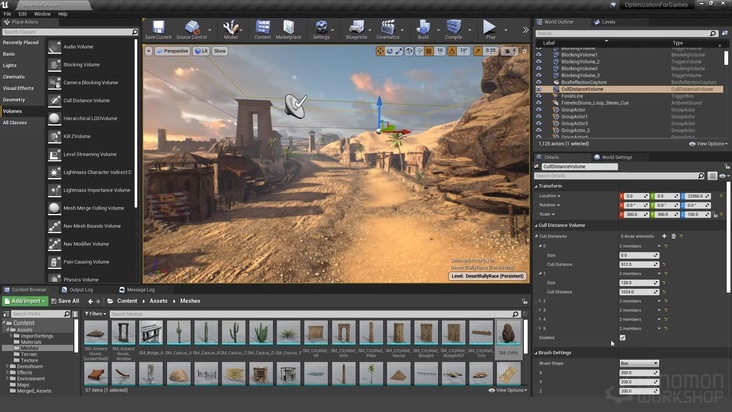This screenshot has height=412, width=732.
Task: Empty the Cull Distances array
Action: [x=673, y=236]
